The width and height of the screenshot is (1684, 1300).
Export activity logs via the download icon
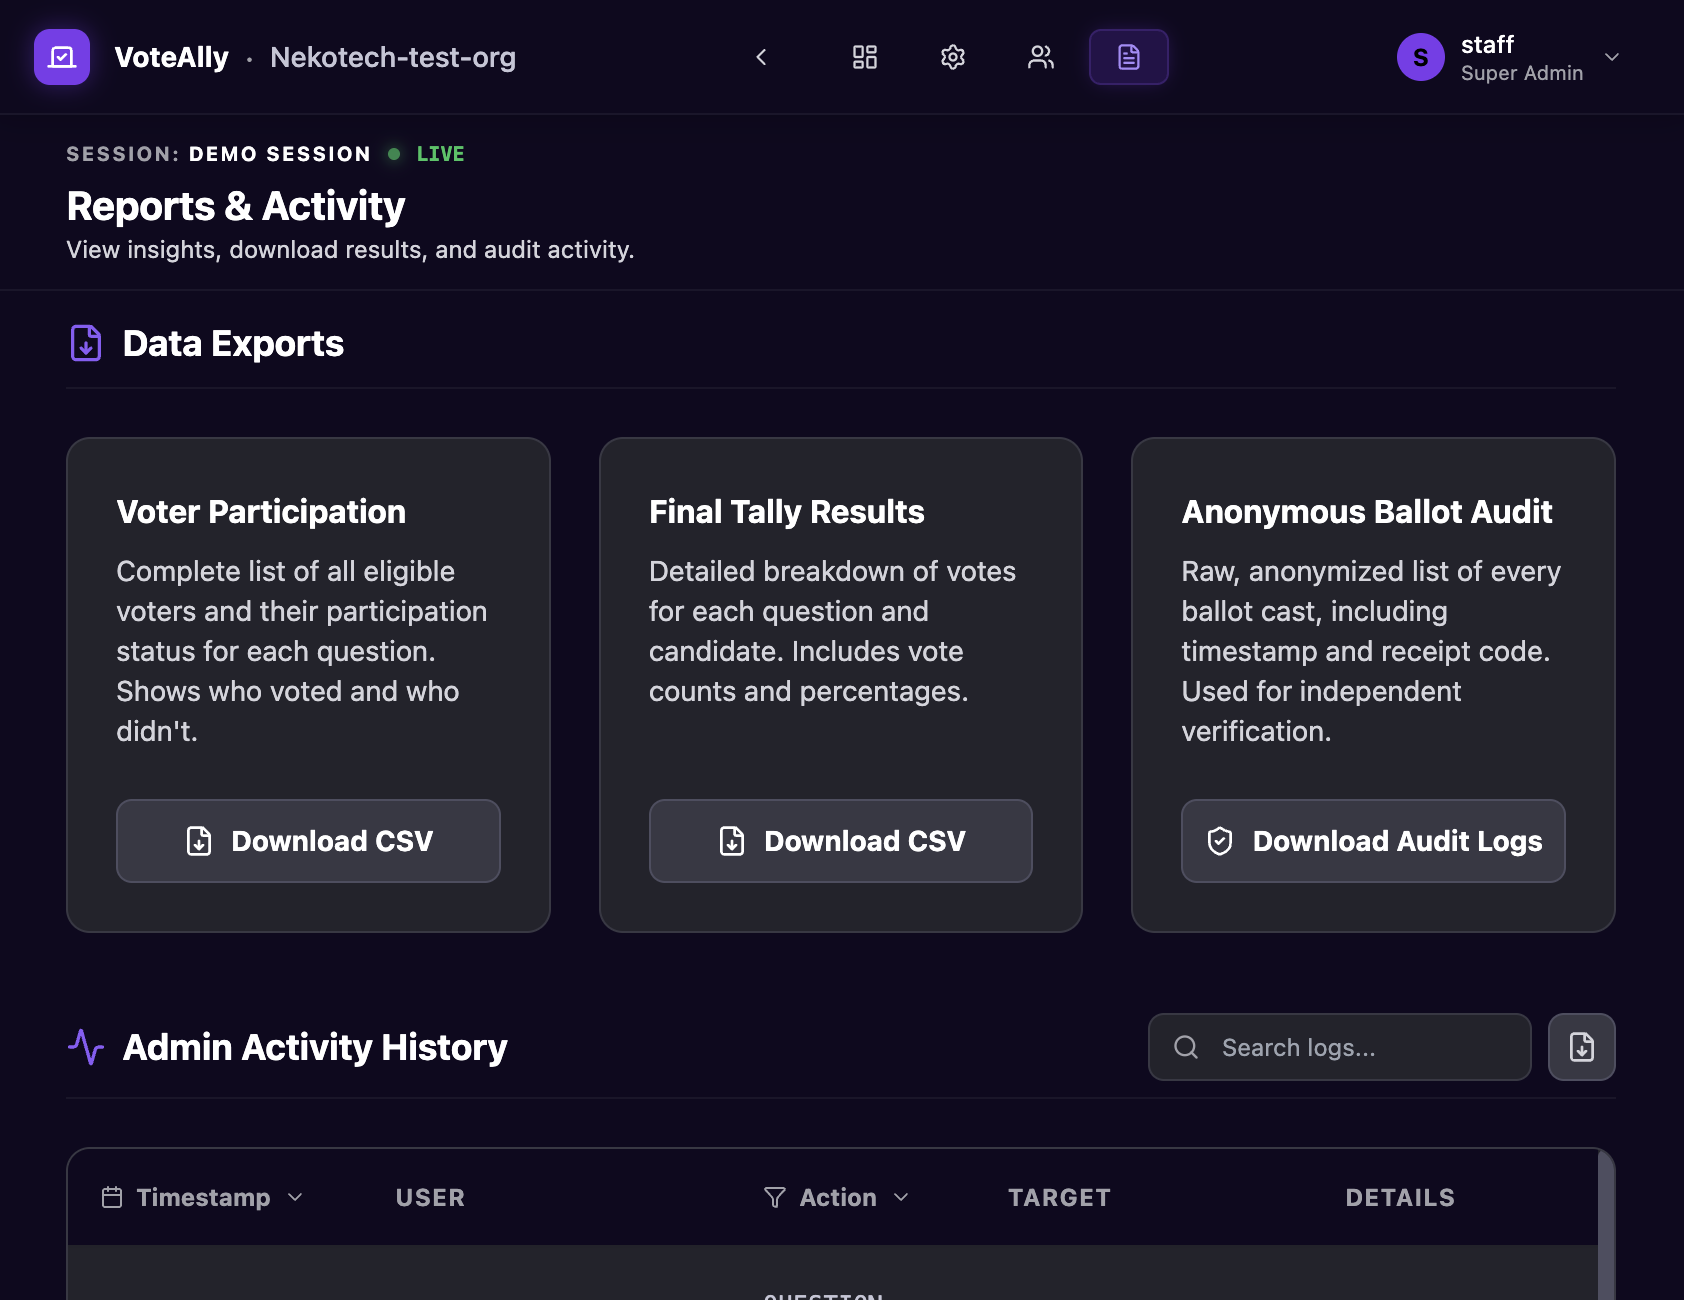coord(1581,1047)
